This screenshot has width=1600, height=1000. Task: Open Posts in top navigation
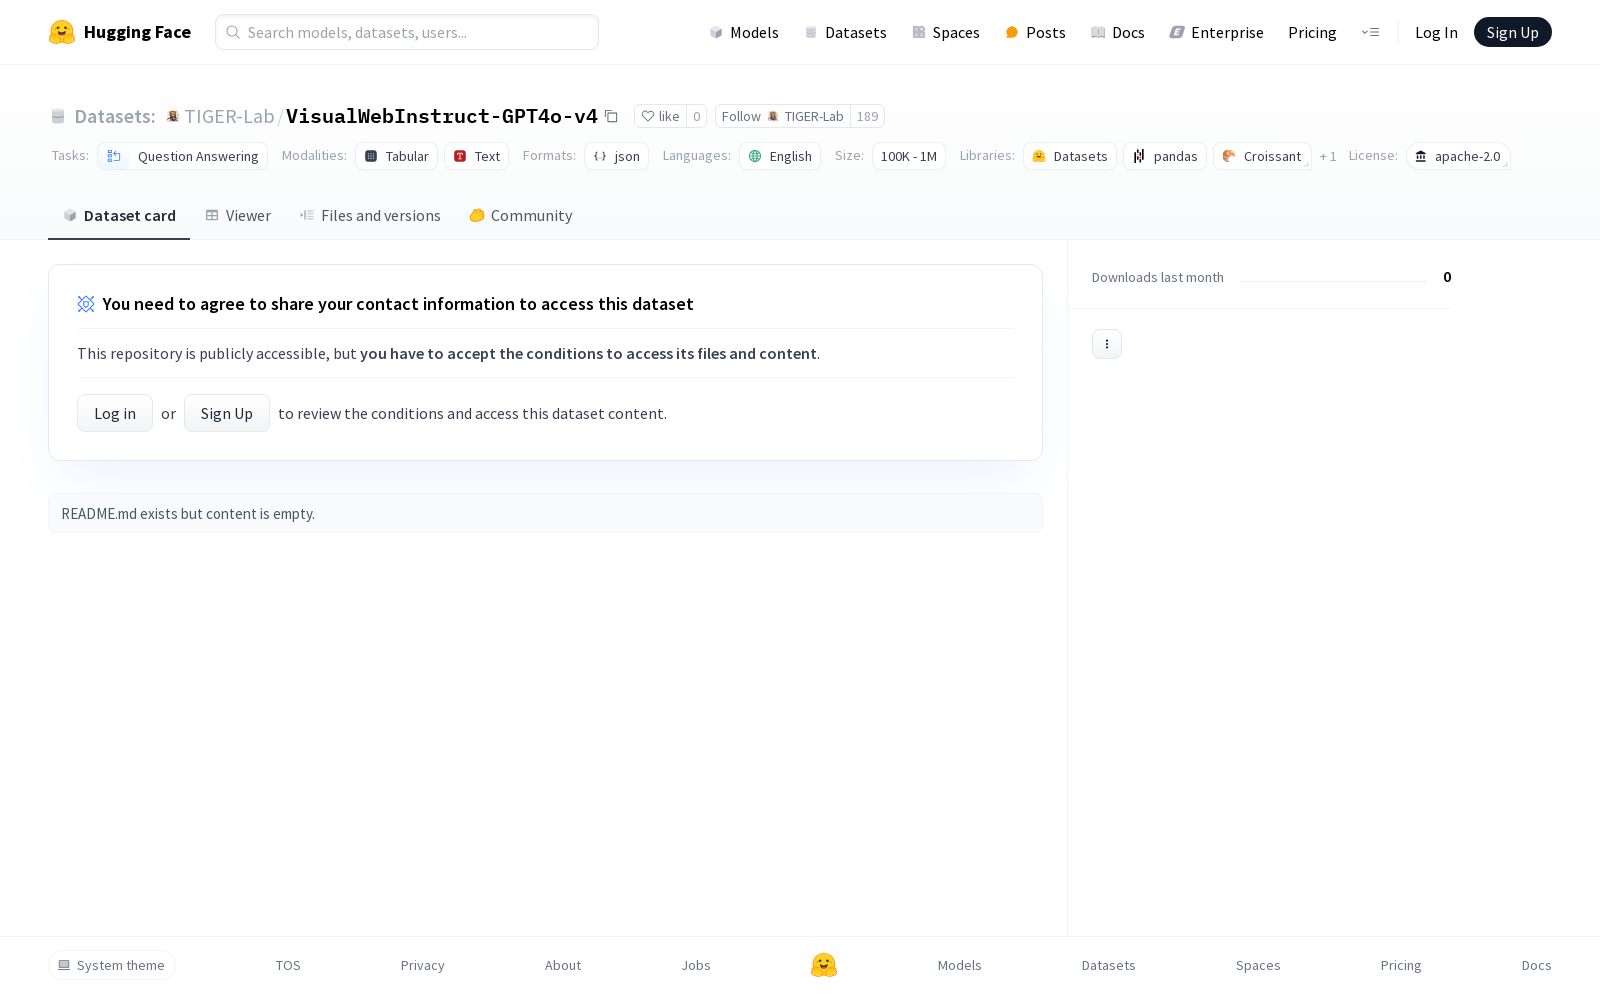click(x=1035, y=32)
